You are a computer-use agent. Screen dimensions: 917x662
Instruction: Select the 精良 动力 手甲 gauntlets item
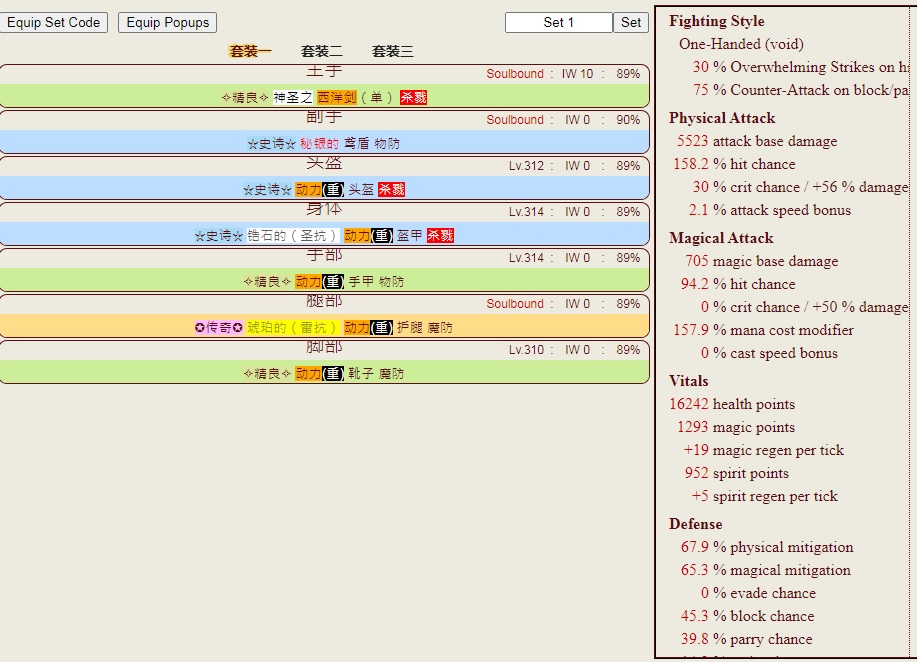324,281
